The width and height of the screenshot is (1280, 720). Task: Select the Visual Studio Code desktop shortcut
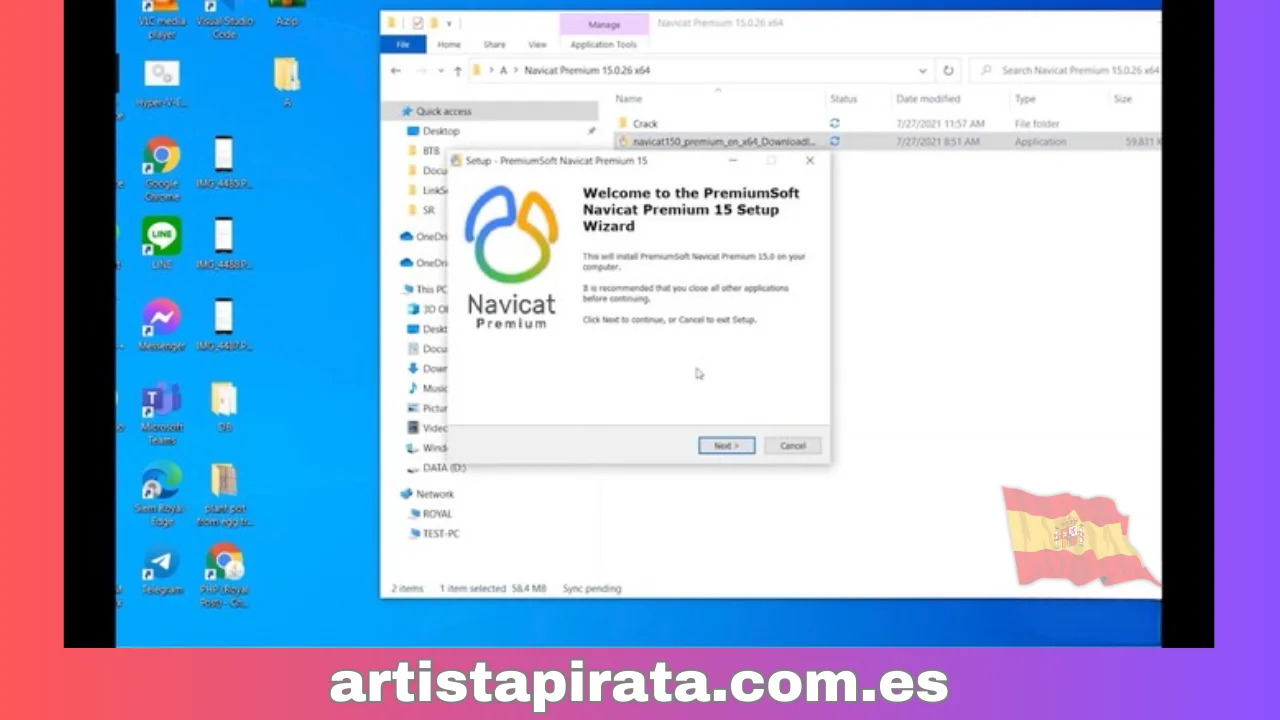224,22
